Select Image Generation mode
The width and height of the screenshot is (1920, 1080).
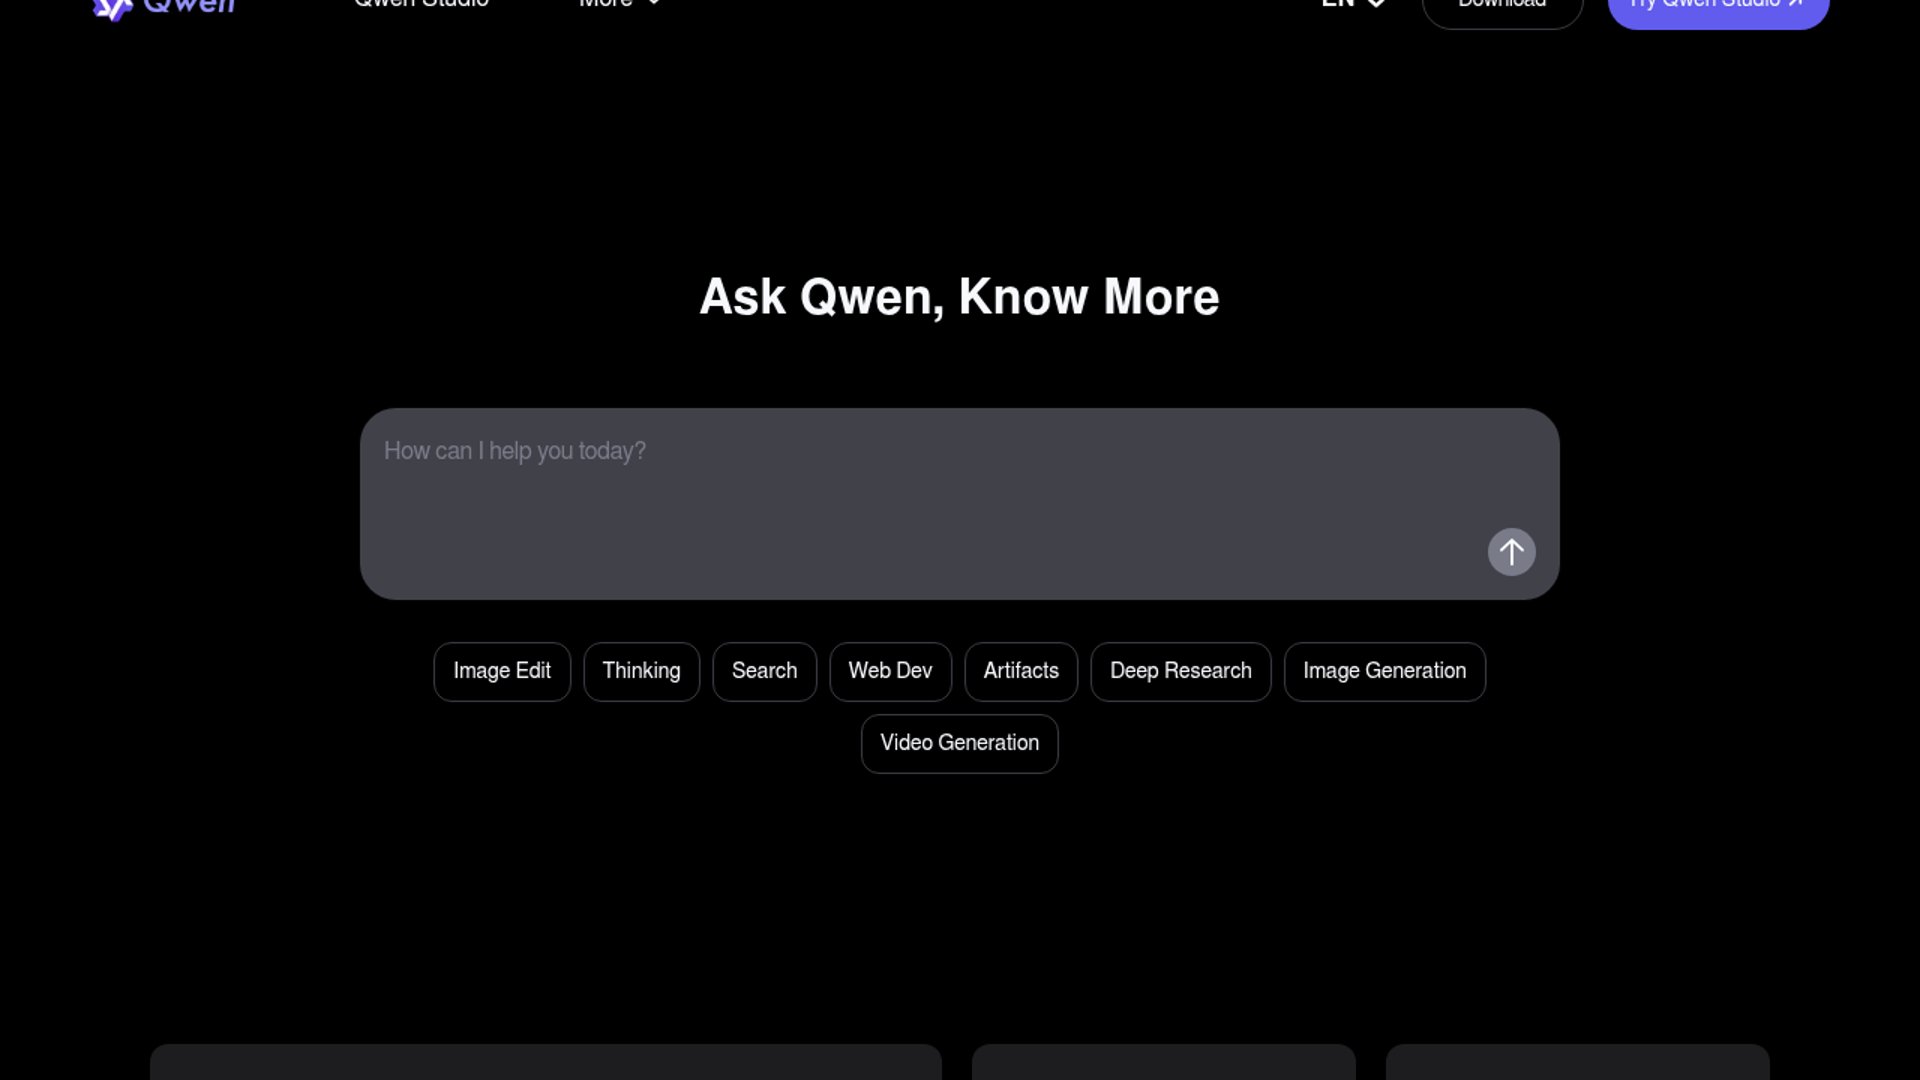pyautogui.click(x=1384, y=671)
